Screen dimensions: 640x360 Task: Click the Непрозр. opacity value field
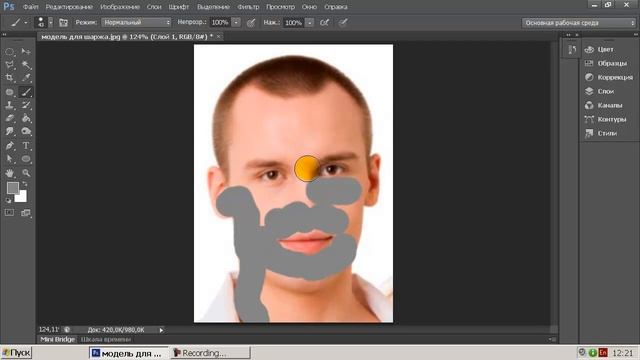[x=220, y=22]
